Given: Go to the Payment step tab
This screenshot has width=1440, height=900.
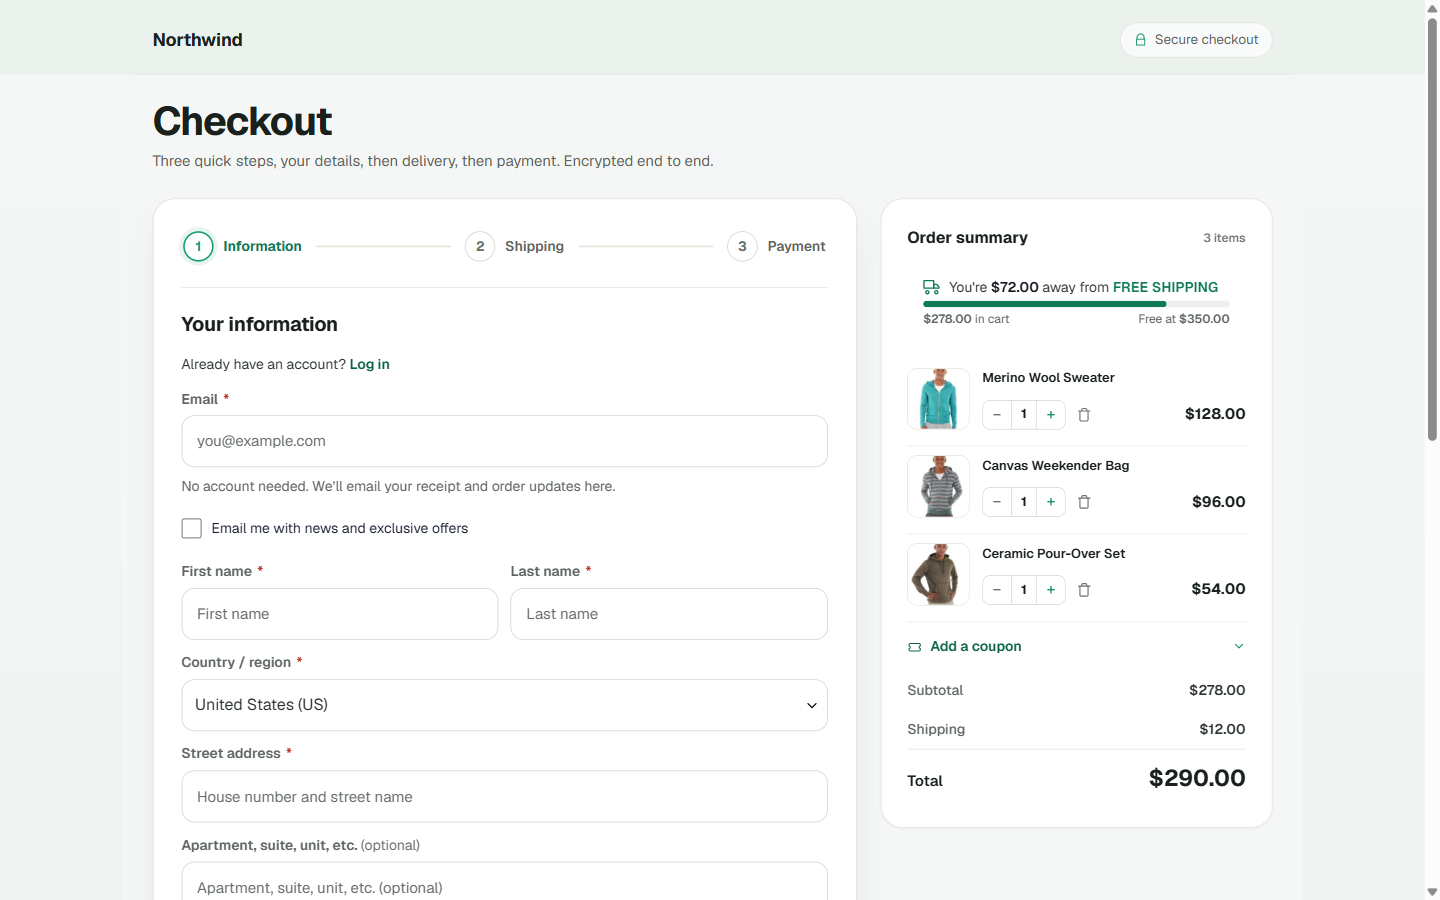Looking at the screenshot, I should tap(776, 246).
